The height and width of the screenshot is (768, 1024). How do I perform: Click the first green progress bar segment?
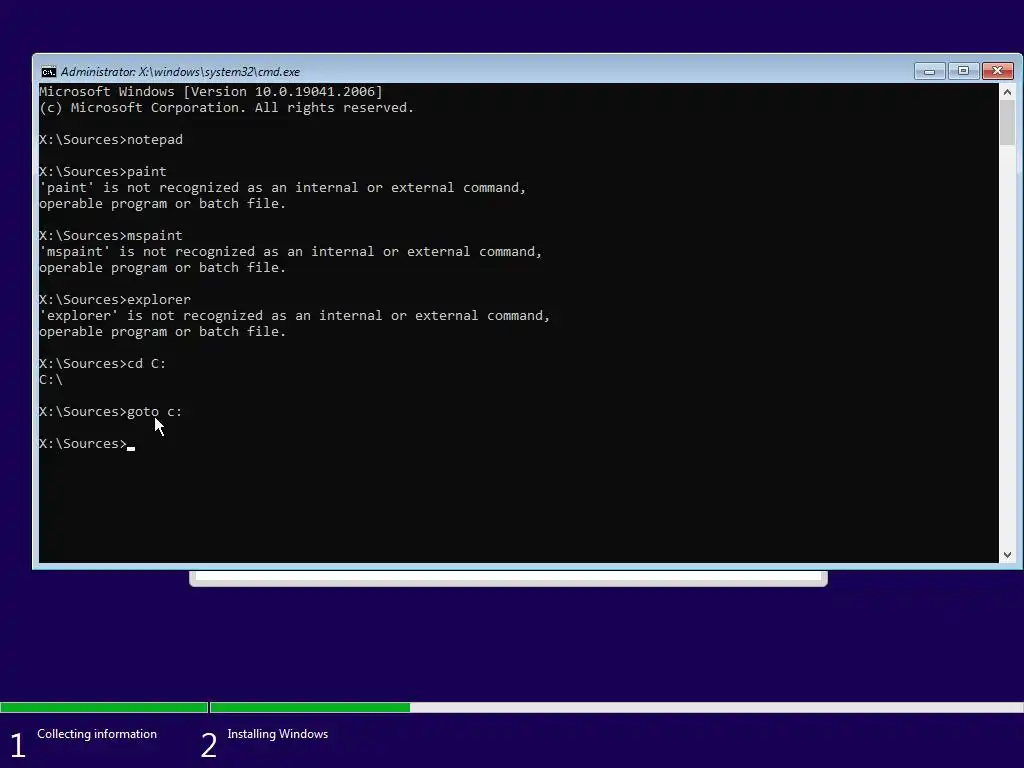click(x=104, y=707)
